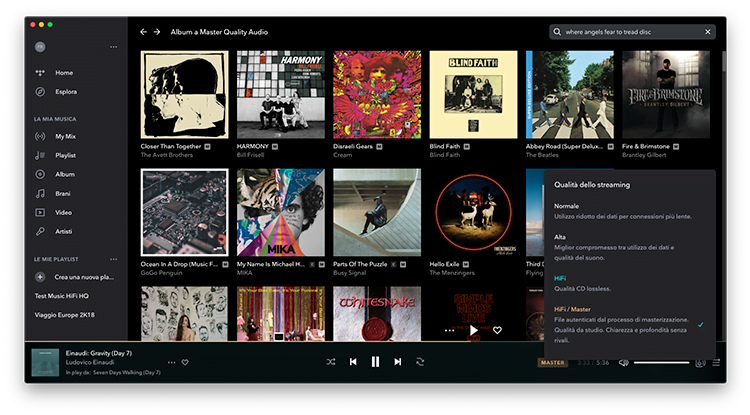Open the MIKA My Name Is Michael album
The height and width of the screenshot is (415, 750).
[x=281, y=212]
